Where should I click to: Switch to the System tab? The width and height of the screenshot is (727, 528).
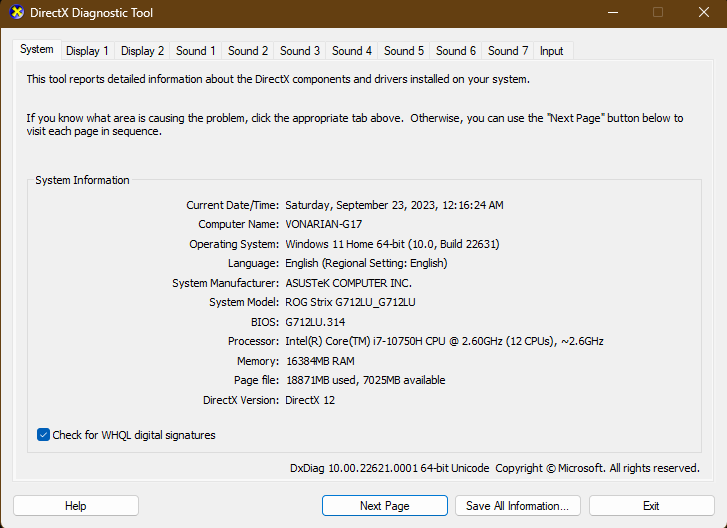tap(37, 50)
